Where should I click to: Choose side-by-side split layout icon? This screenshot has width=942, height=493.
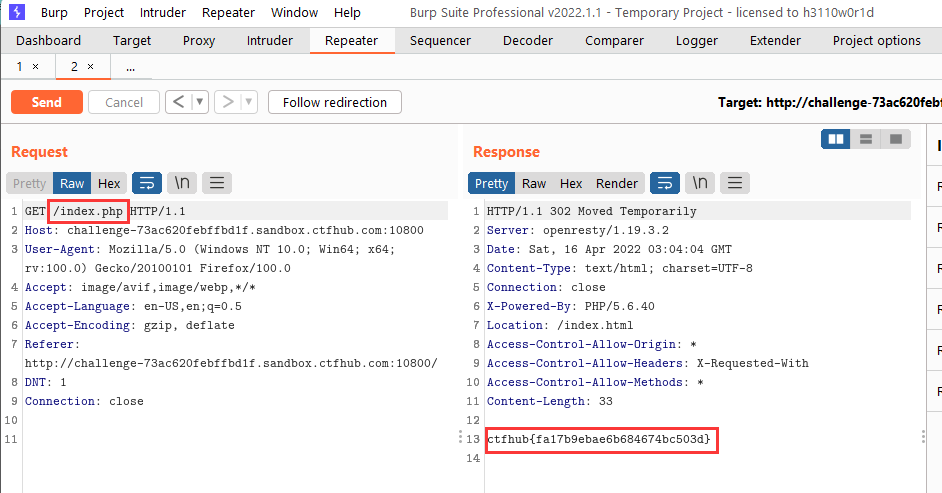836,139
